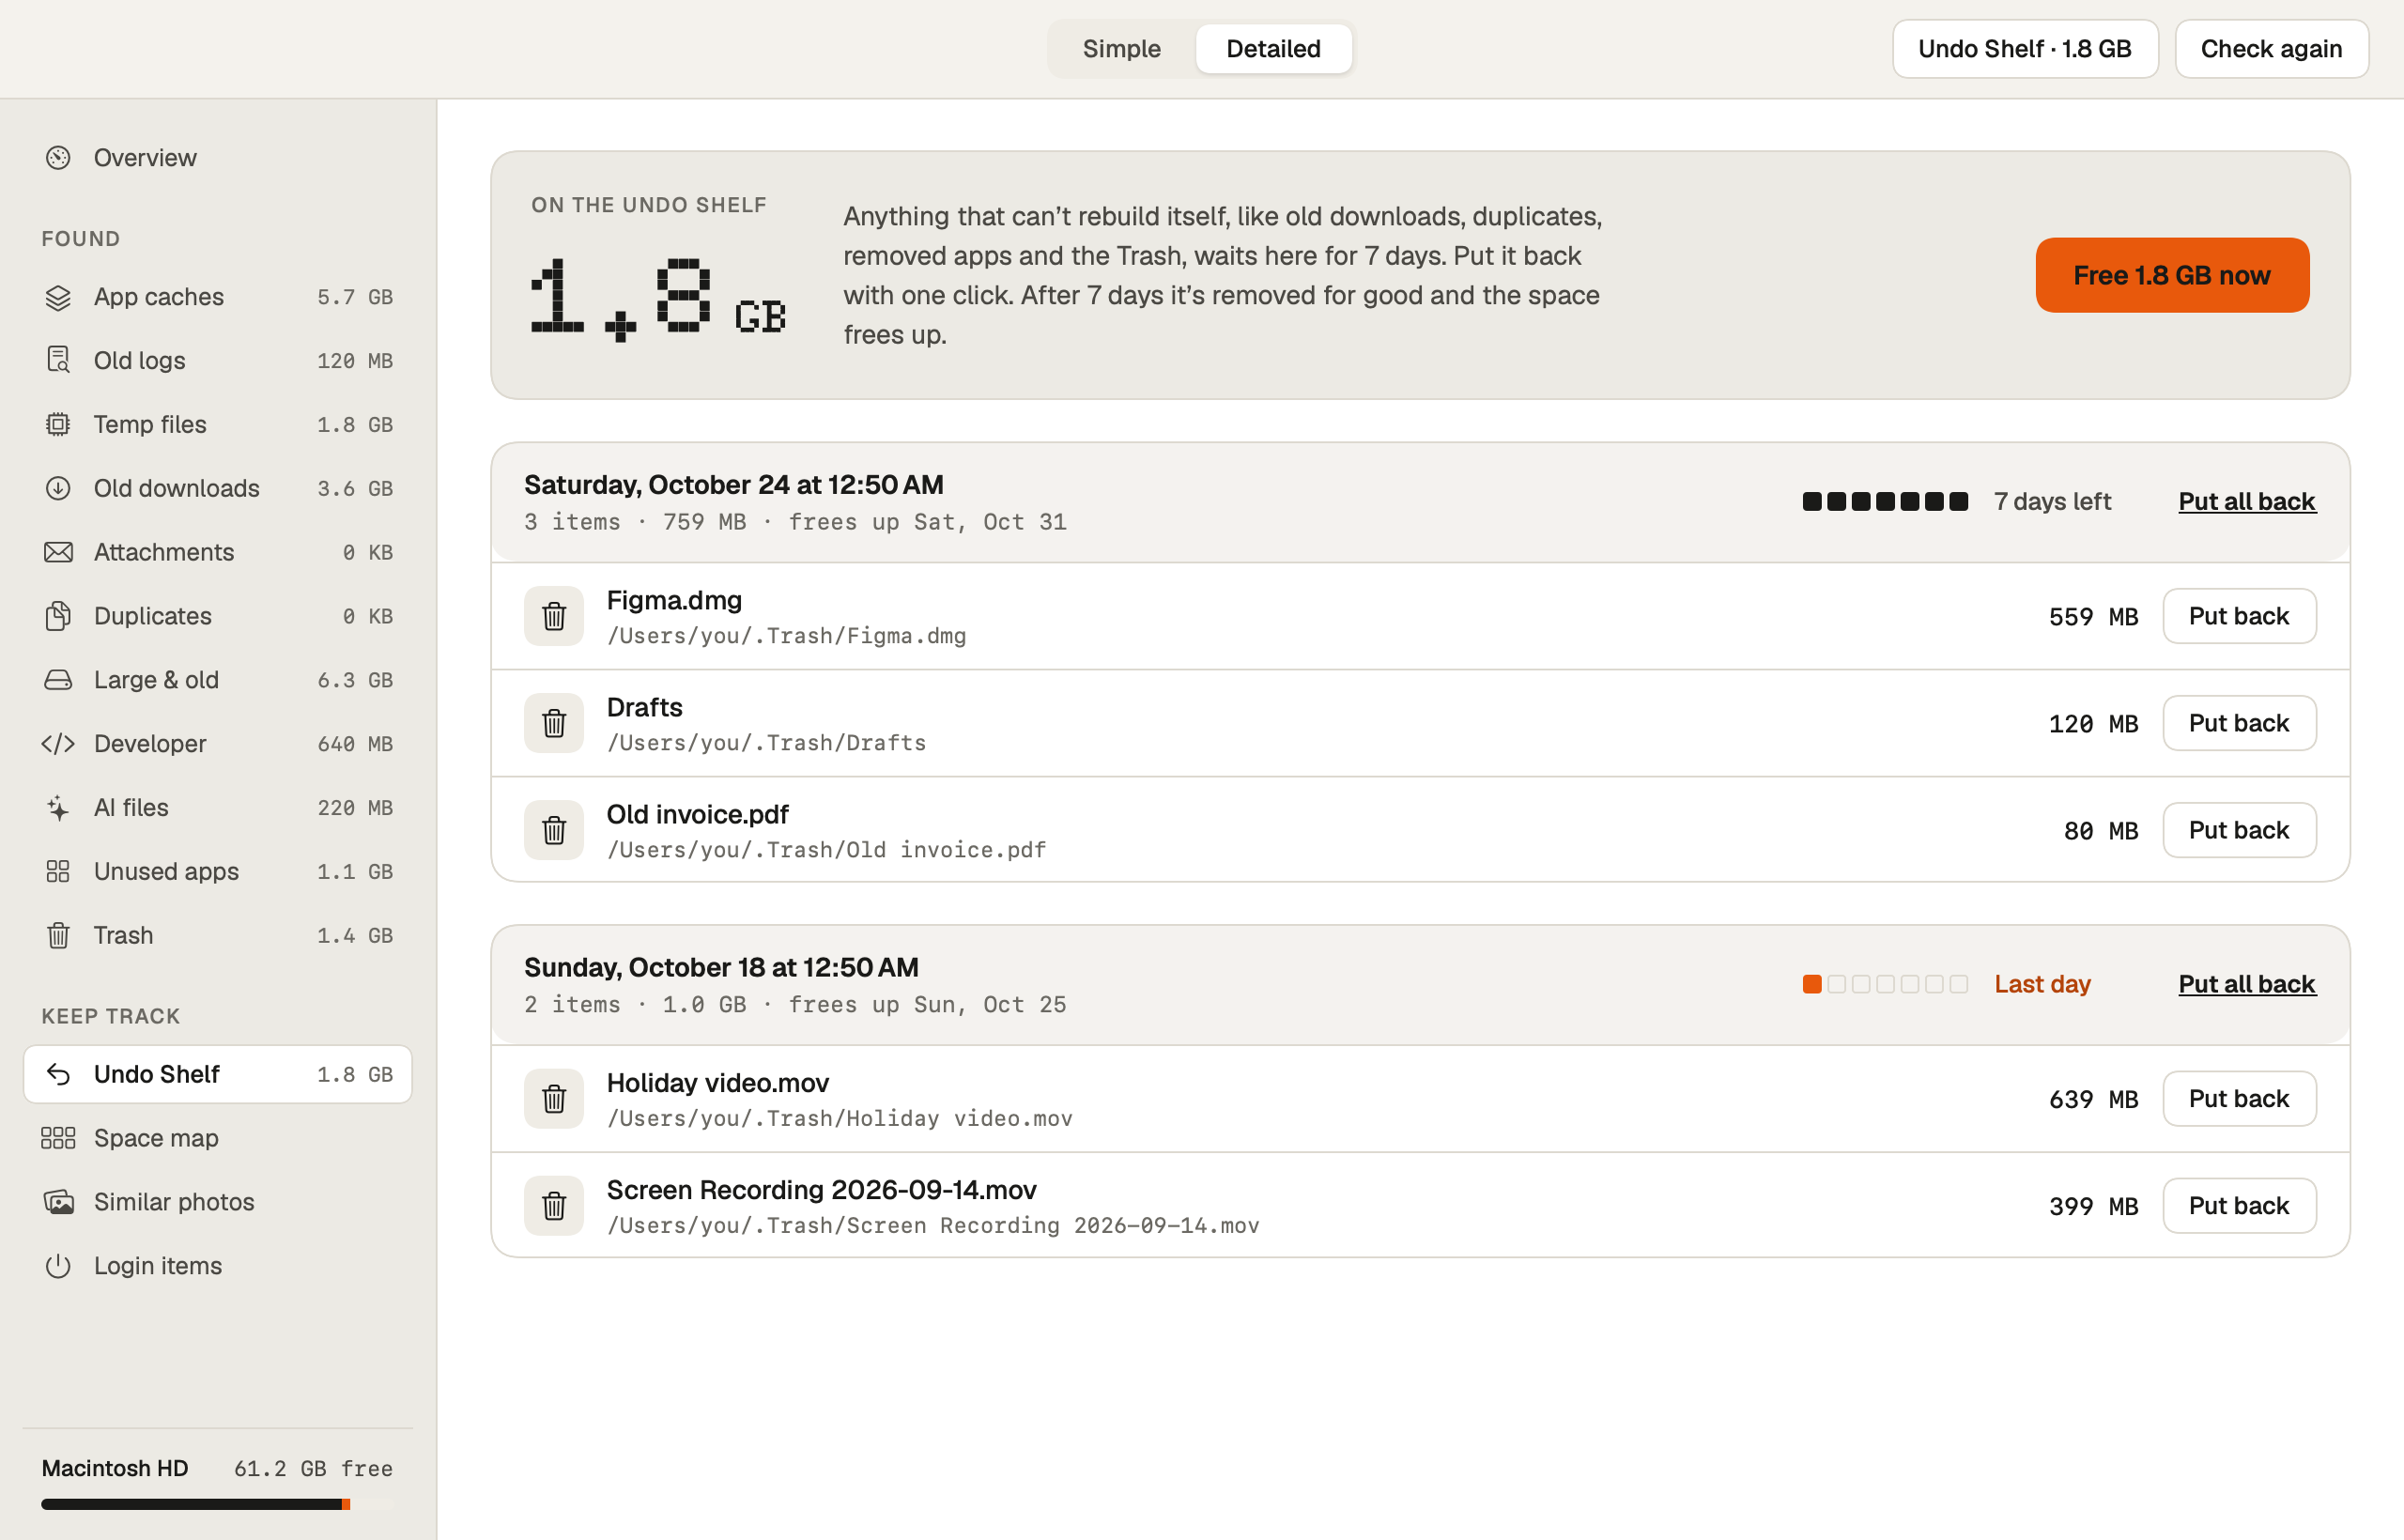Switch to the Detailed view tab
This screenshot has width=2404, height=1540.
click(x=1273, y=49)
